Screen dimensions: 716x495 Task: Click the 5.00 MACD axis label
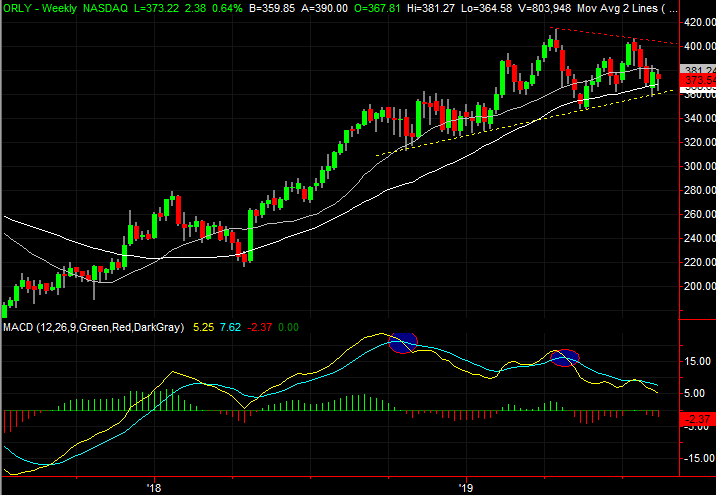point(695,394)
